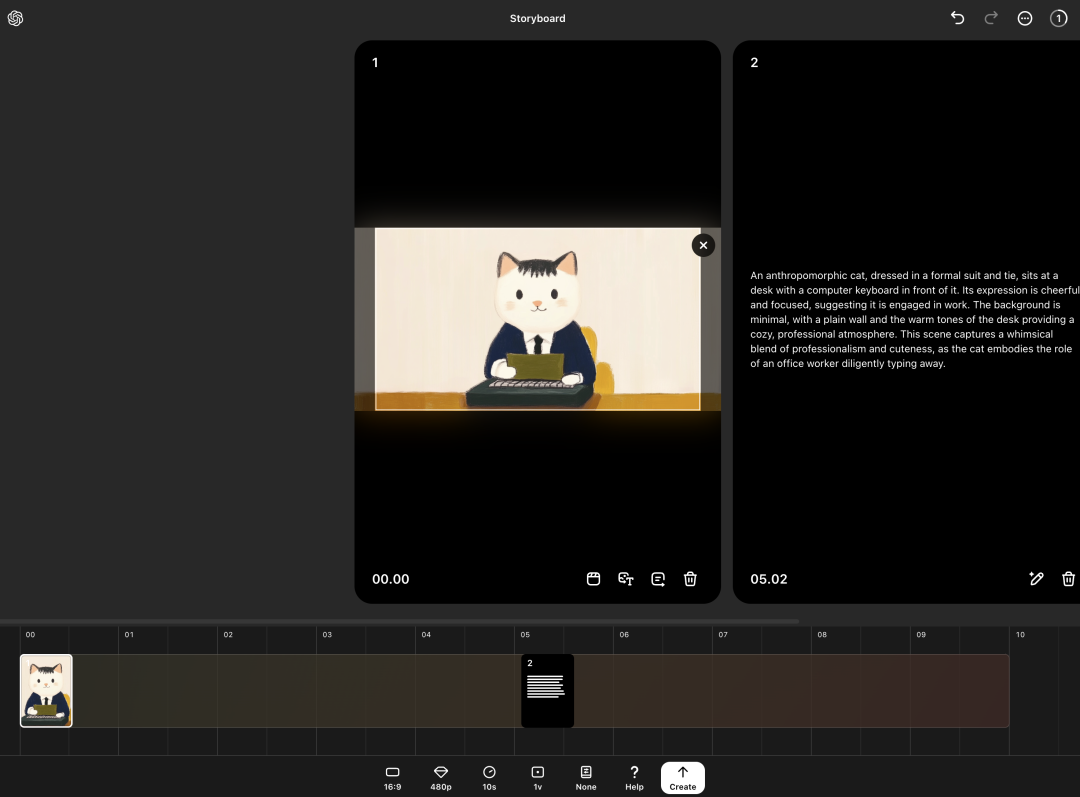The width and height of the screenshot is (1080, 797).
Task: Click the Create button
Action: [683, 778]
